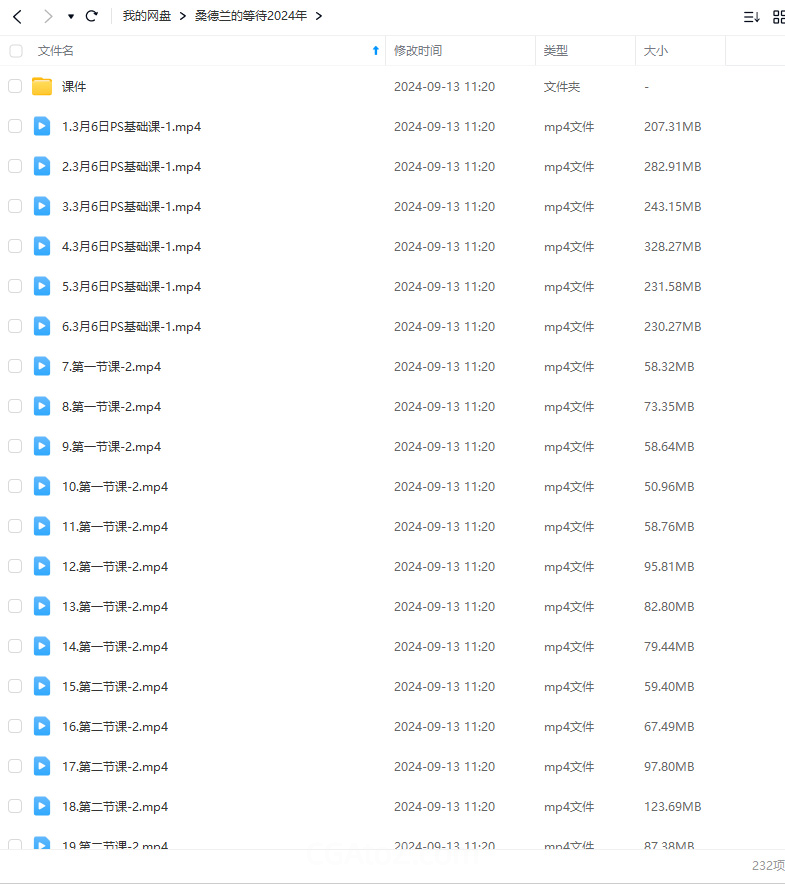785x884 pixels.
Task: Click the 课件 folder icon
Action: [42, 87]
